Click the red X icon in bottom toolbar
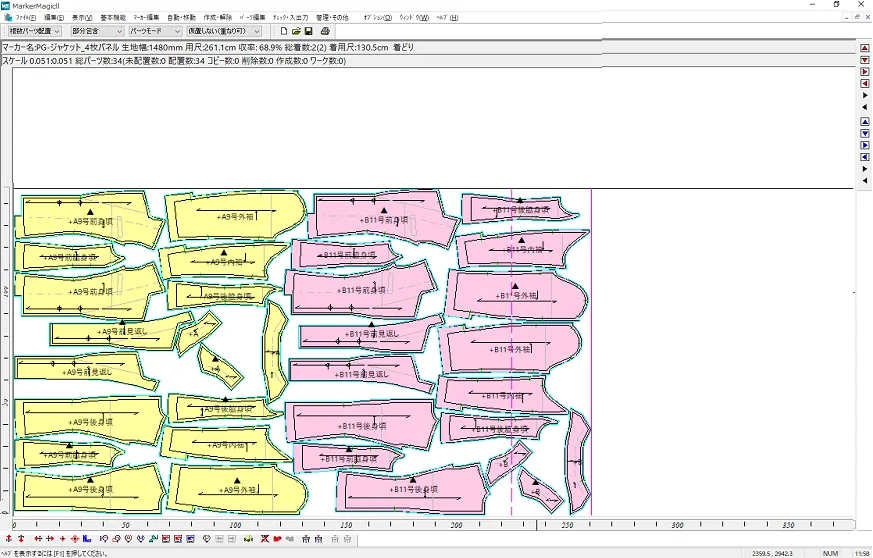This screenshot has height=558, width=873. coord(265,540)
